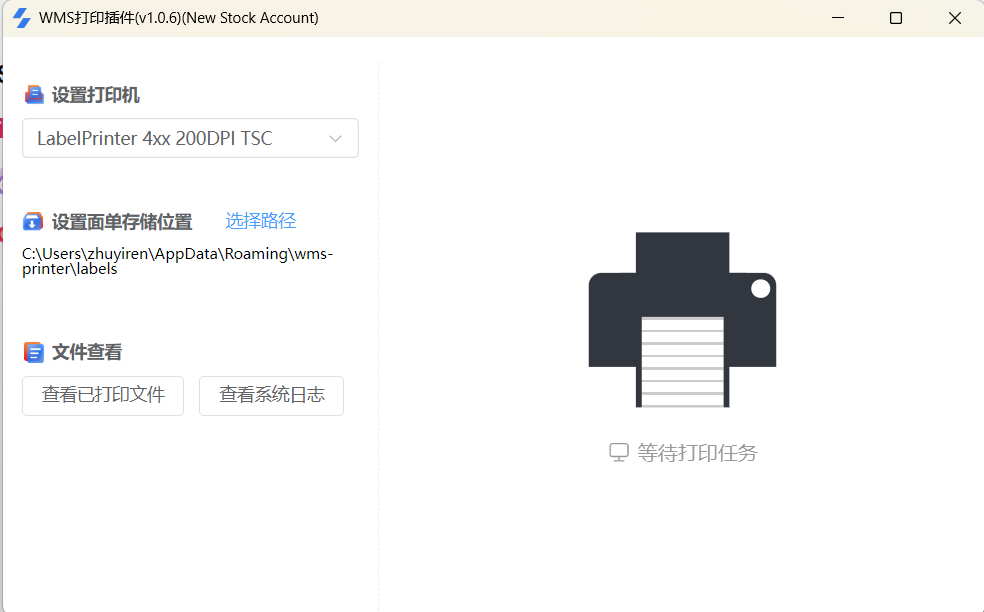Maximize the WMS print plugin window
The image size is (984, 612).
click(896, 18)
